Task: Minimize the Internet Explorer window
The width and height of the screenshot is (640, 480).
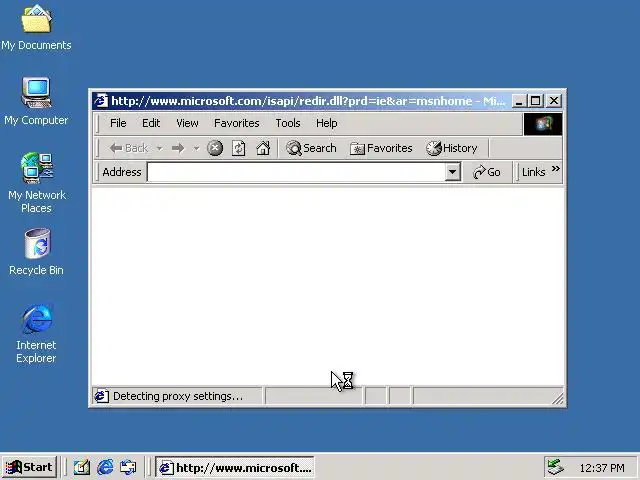Action: (519, 101)
